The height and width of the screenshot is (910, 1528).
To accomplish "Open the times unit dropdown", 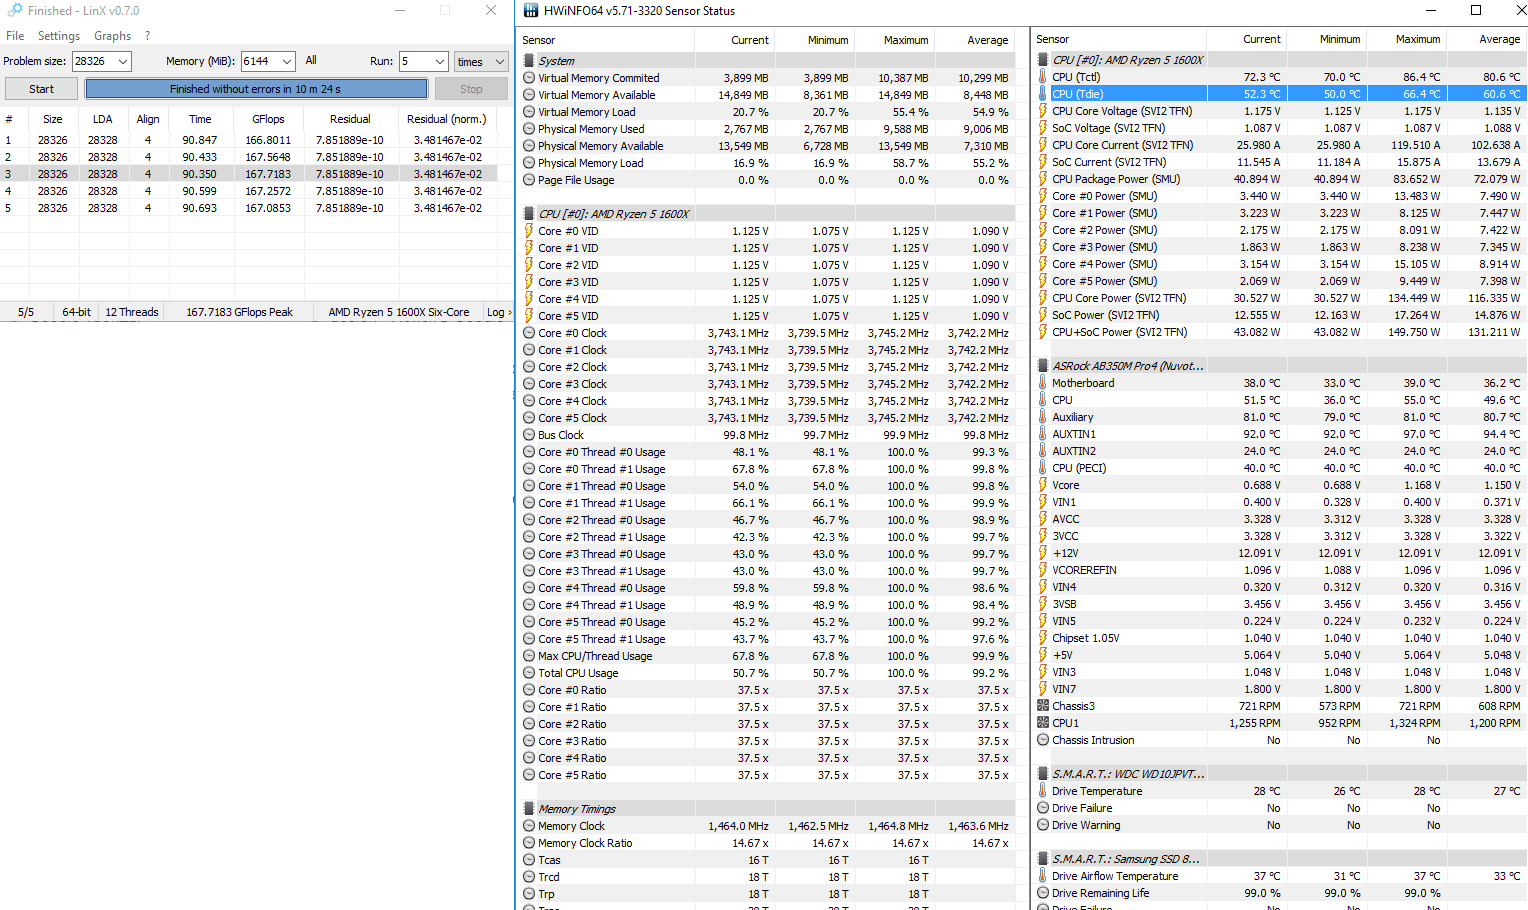I will [x=481, y=61].
